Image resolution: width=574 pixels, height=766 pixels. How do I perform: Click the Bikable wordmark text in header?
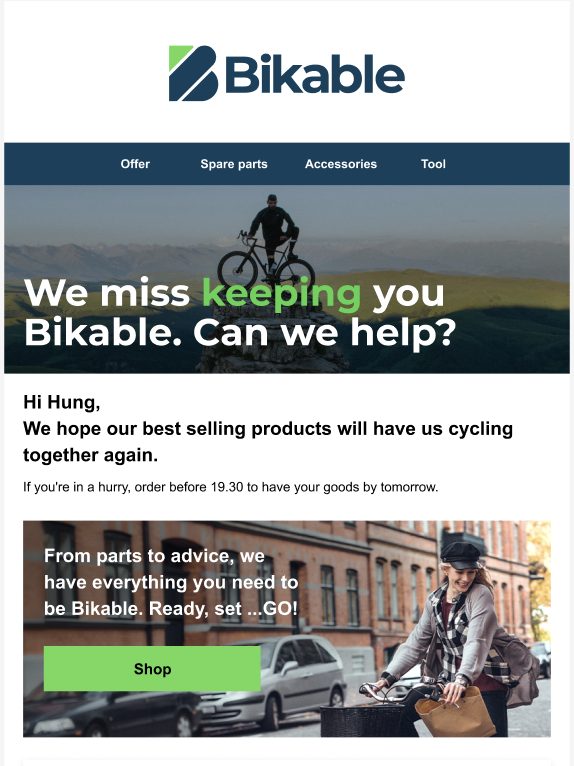coord(315,74)
